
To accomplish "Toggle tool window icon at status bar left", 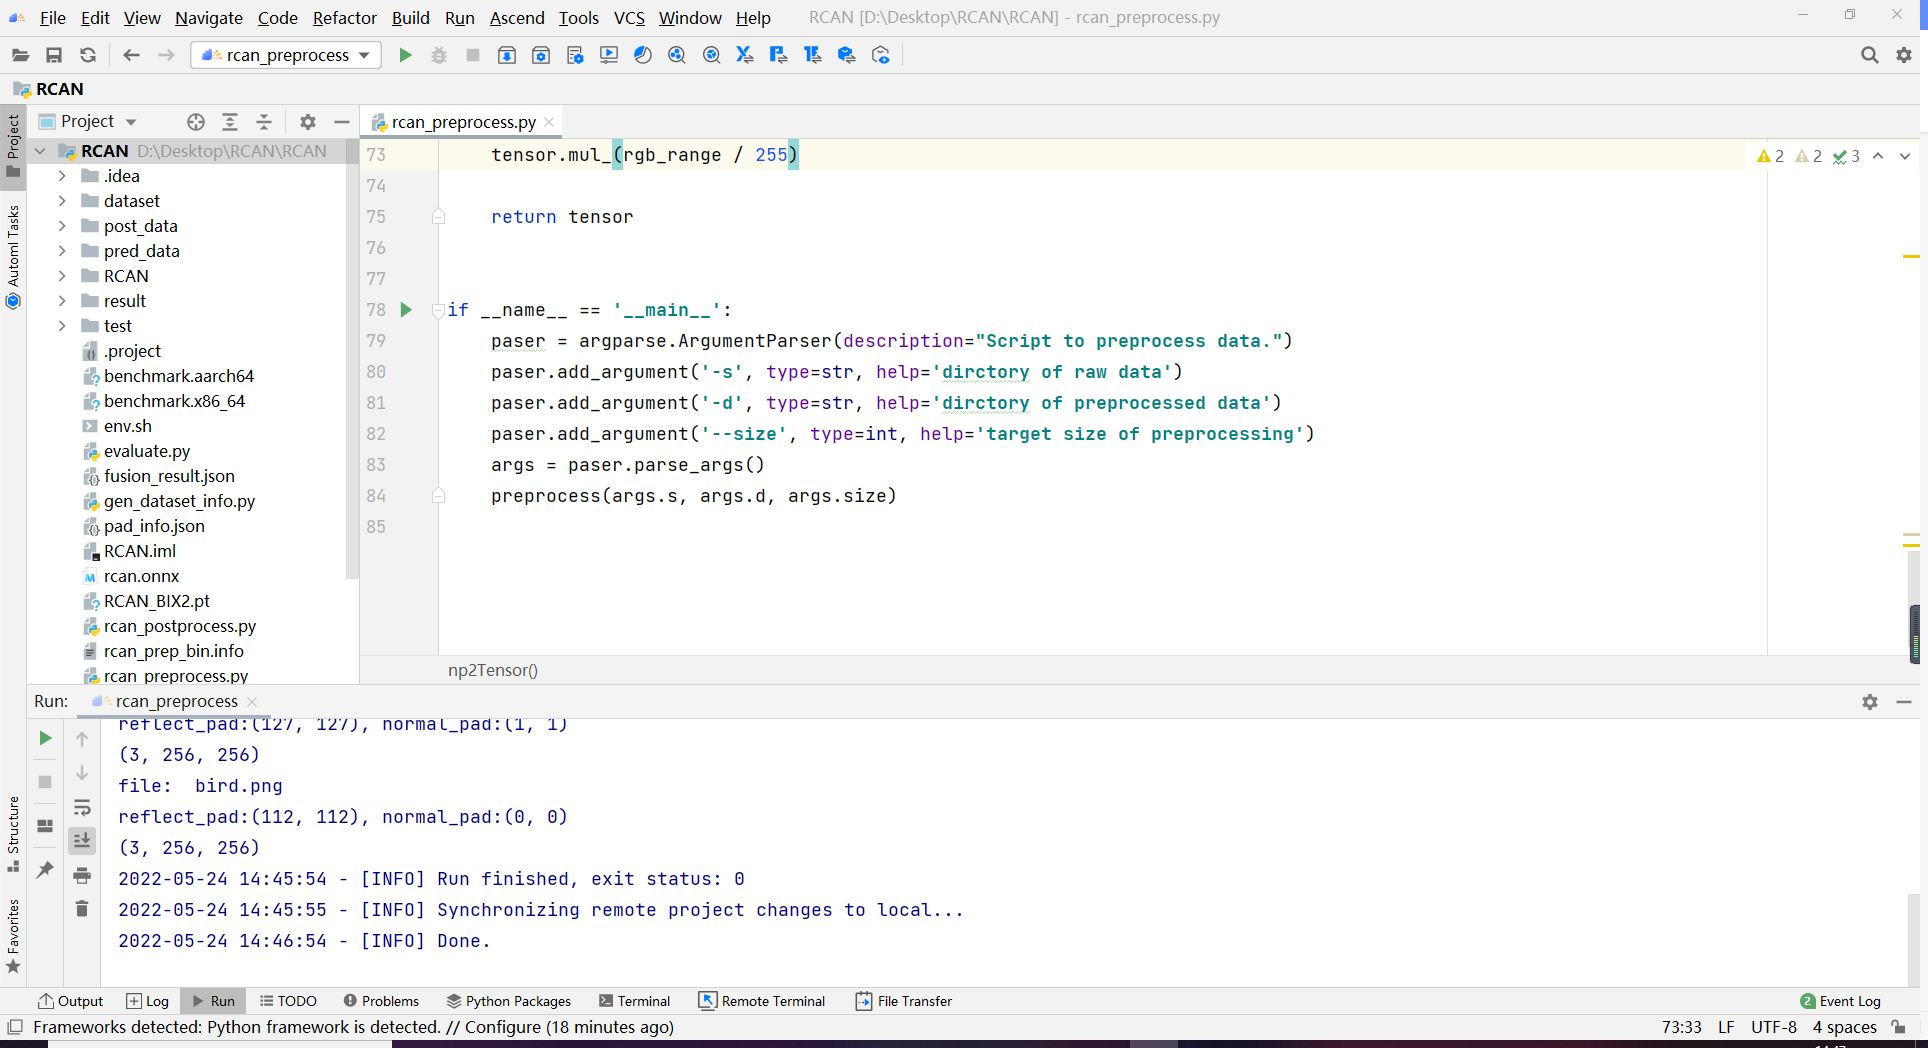I will click(x=15, y=1027).
